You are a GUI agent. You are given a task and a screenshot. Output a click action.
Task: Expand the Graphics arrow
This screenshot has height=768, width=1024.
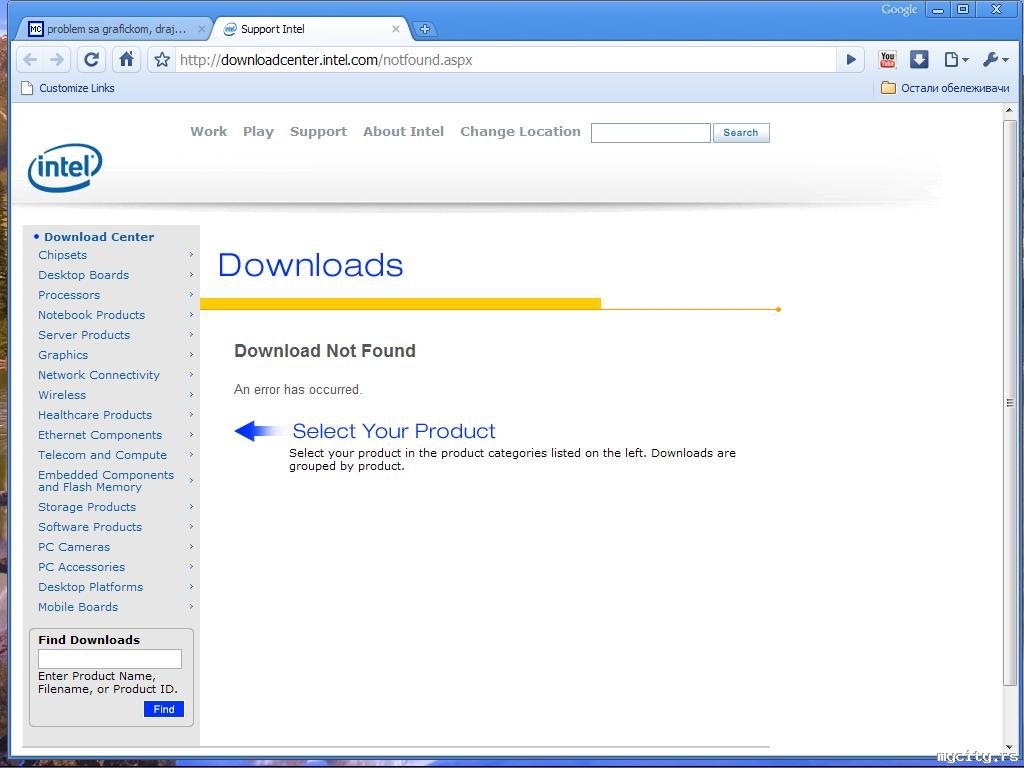[191, 355]
